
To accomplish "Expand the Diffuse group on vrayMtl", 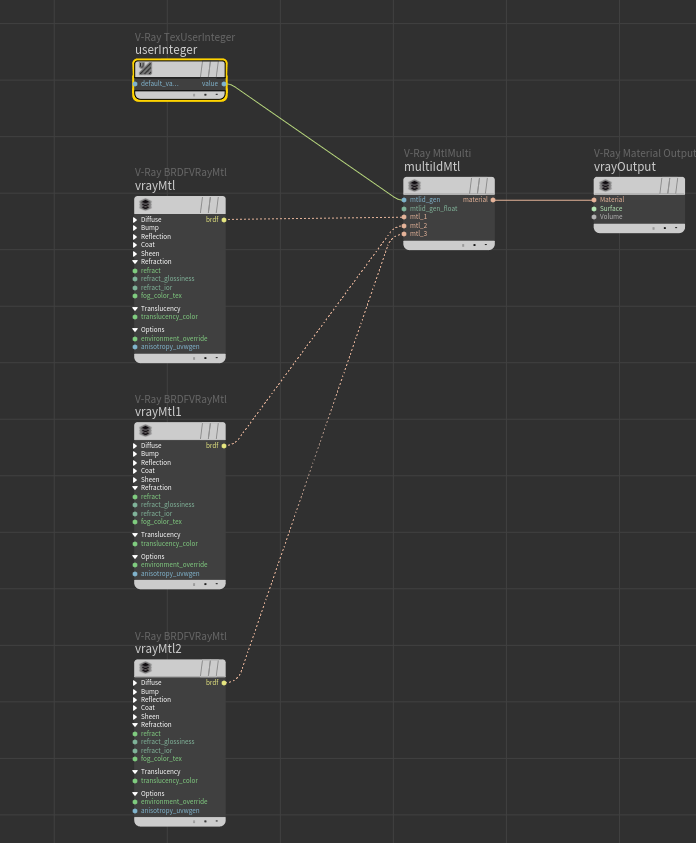I will coord(135,219).
